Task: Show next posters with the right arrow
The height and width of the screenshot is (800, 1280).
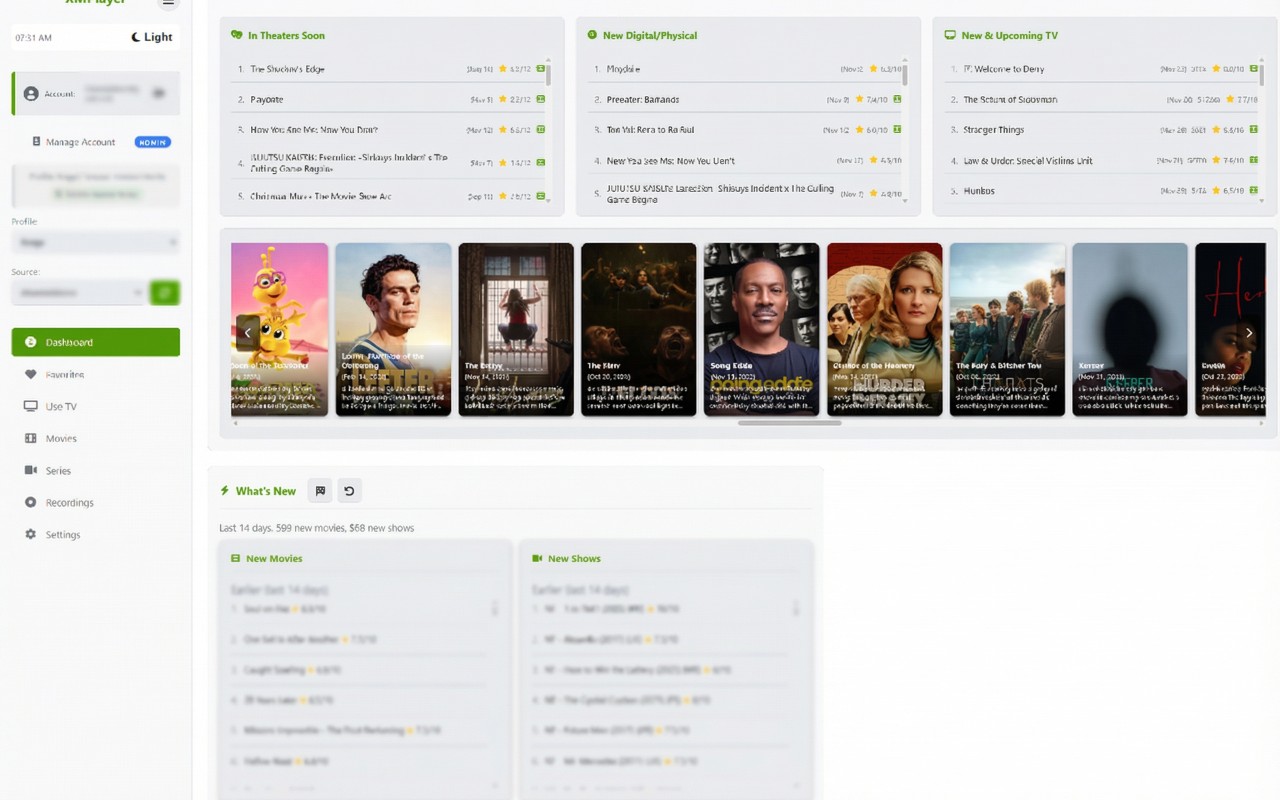Action: pyautogui.click(x=1249, y=332)
